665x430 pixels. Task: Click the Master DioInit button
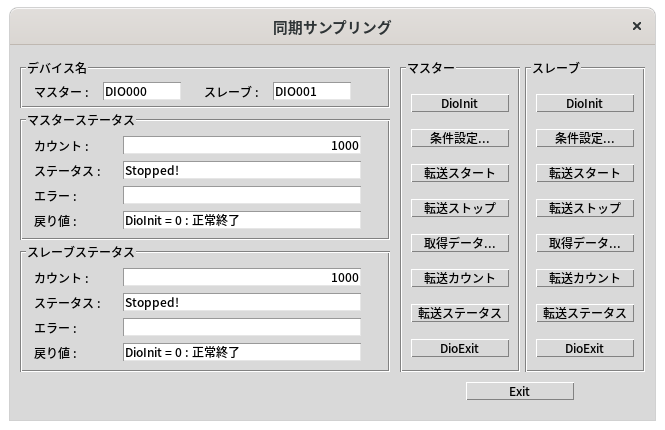coord(459,103)
